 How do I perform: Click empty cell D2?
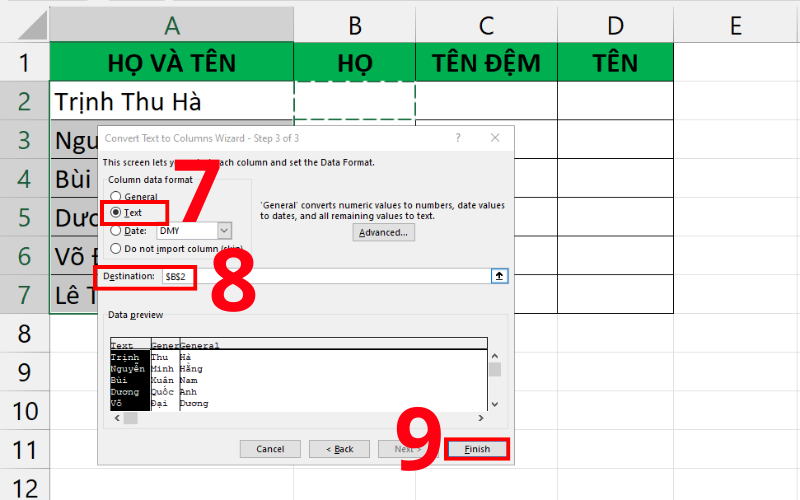click(615, 101)
